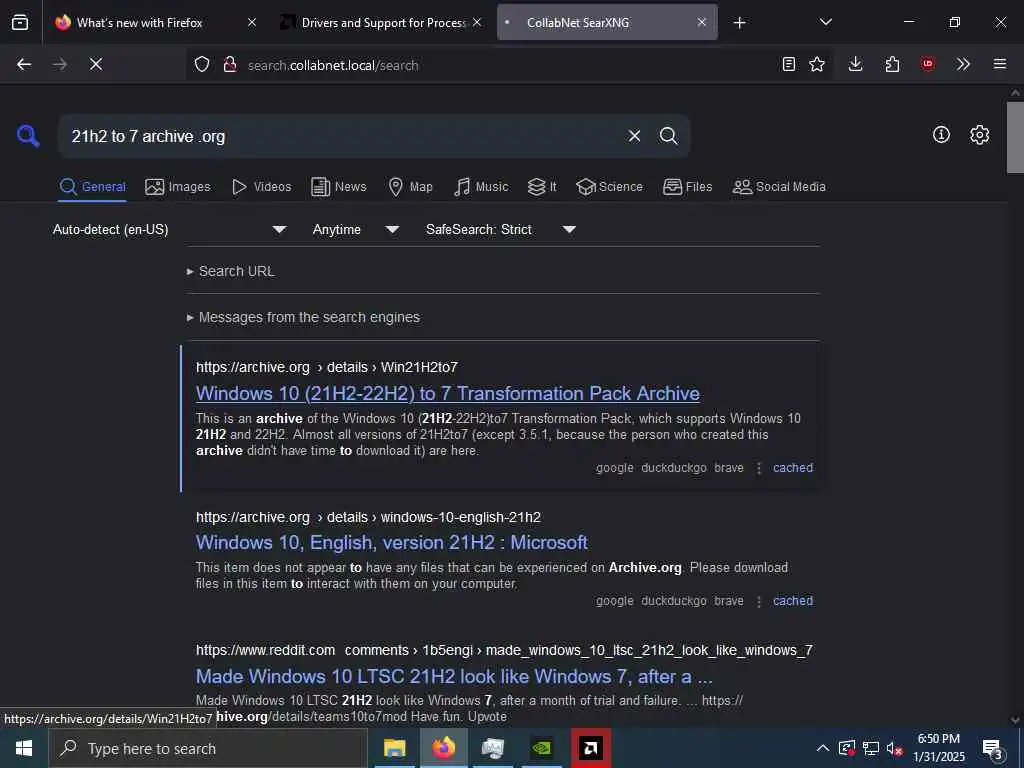Open SearXNG preferences gear icon

(x=980, y=135)
